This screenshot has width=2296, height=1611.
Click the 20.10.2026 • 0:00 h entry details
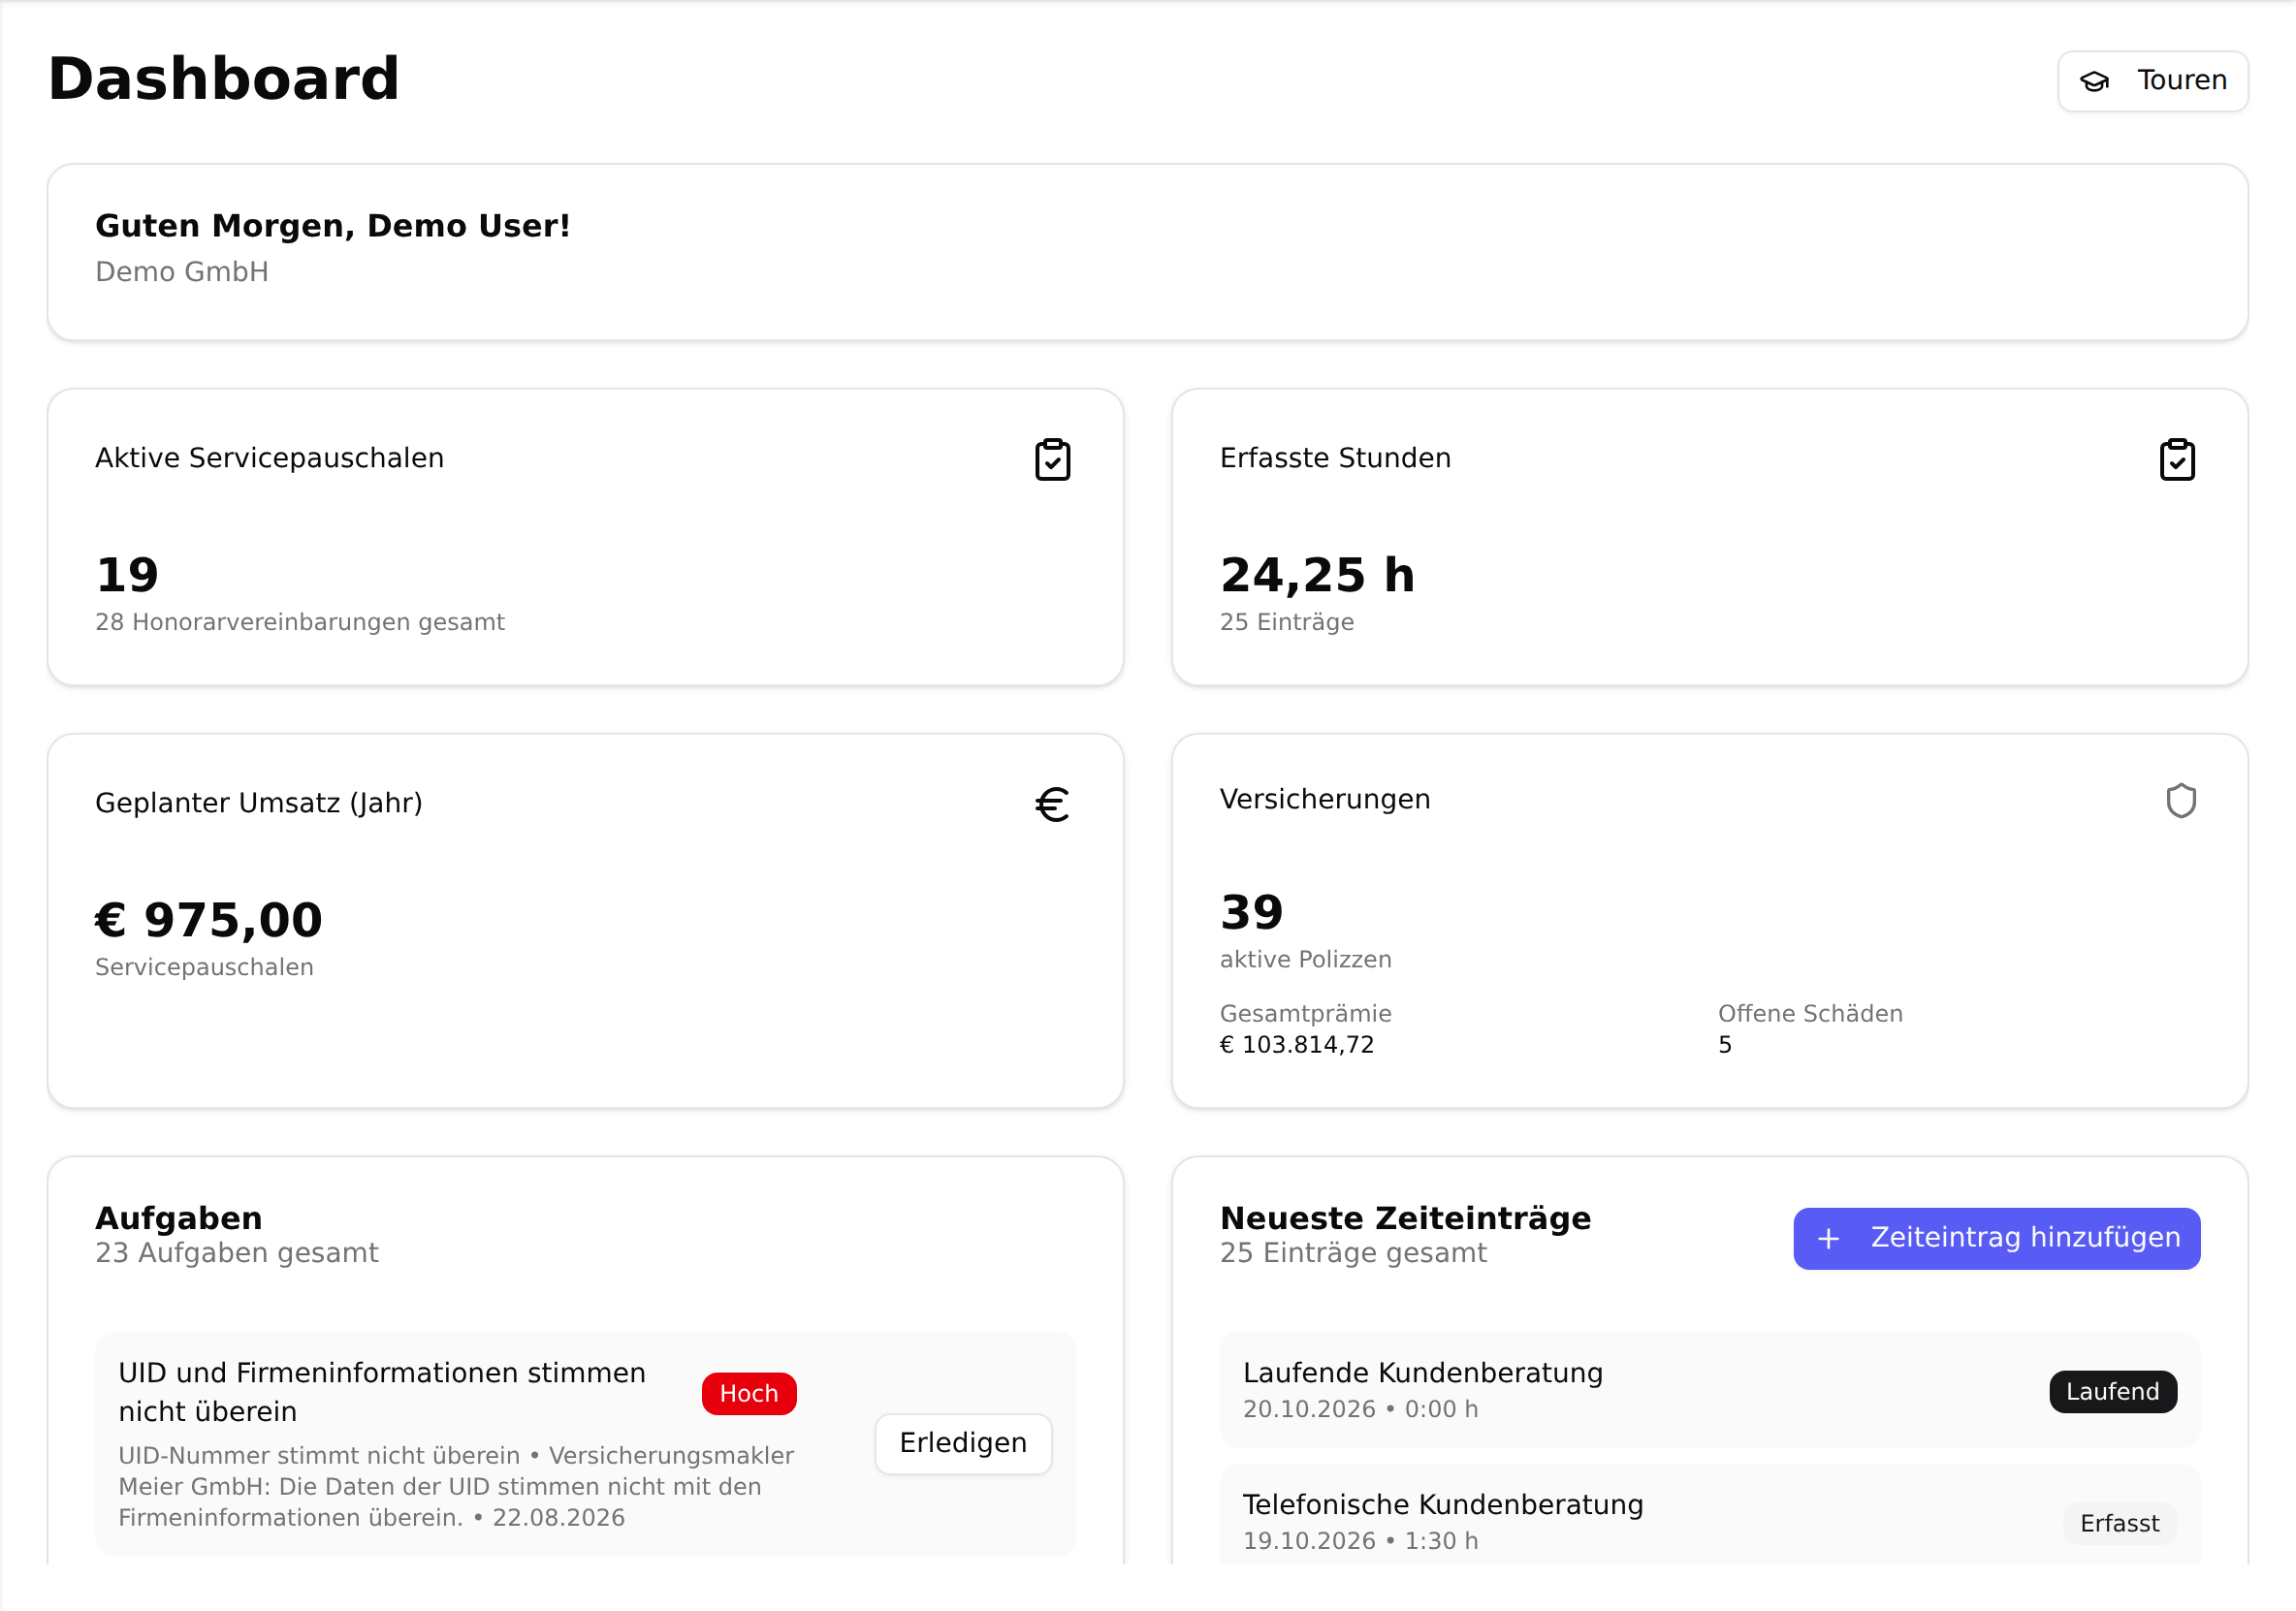tap(1360, 1409)
